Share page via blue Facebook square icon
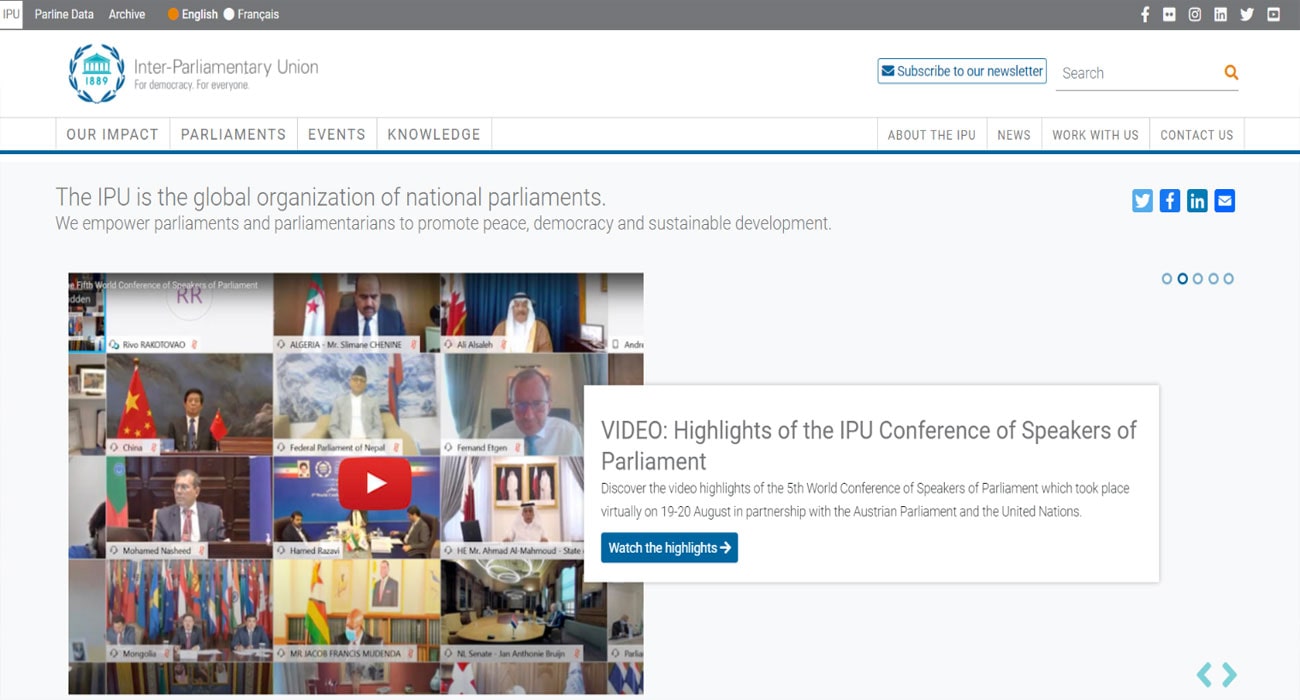The height and width of the screenshot is (700, 1300). pyautogui.click(x=1170, y=201)
